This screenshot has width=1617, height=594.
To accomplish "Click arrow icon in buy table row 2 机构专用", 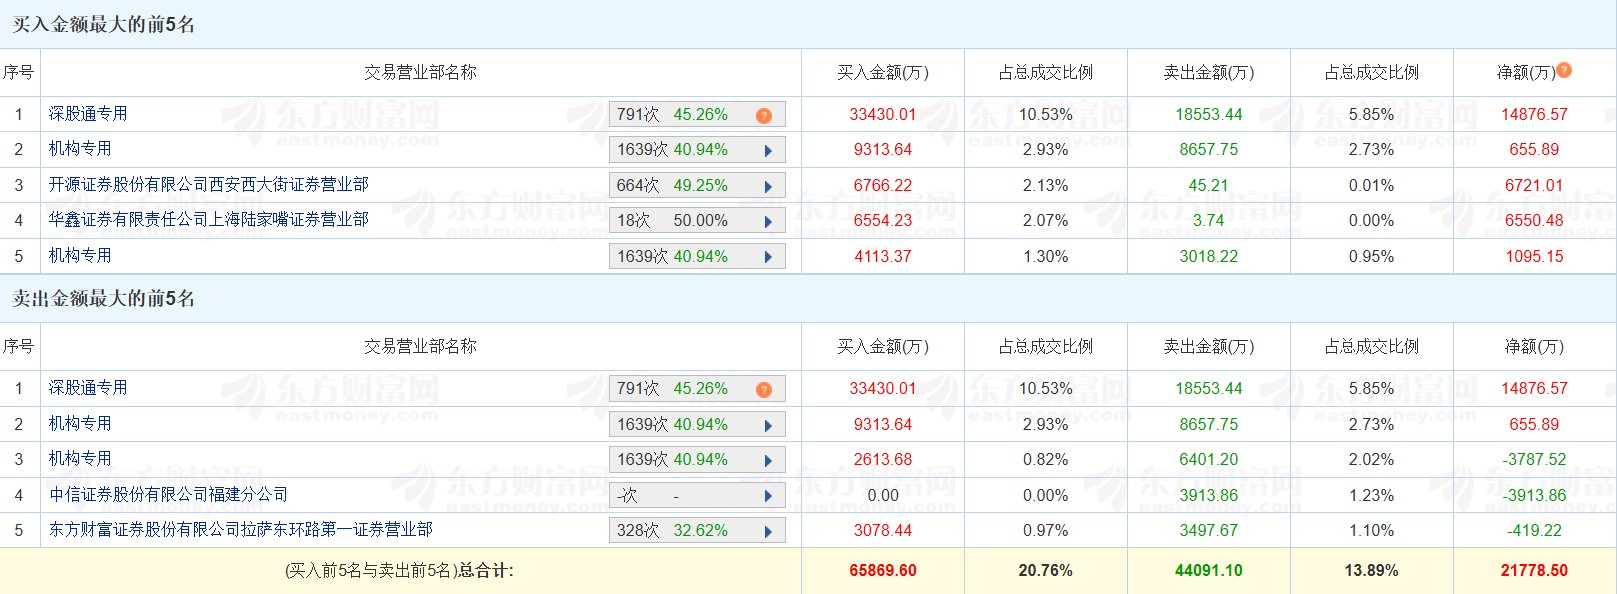I will coord(768,150).
